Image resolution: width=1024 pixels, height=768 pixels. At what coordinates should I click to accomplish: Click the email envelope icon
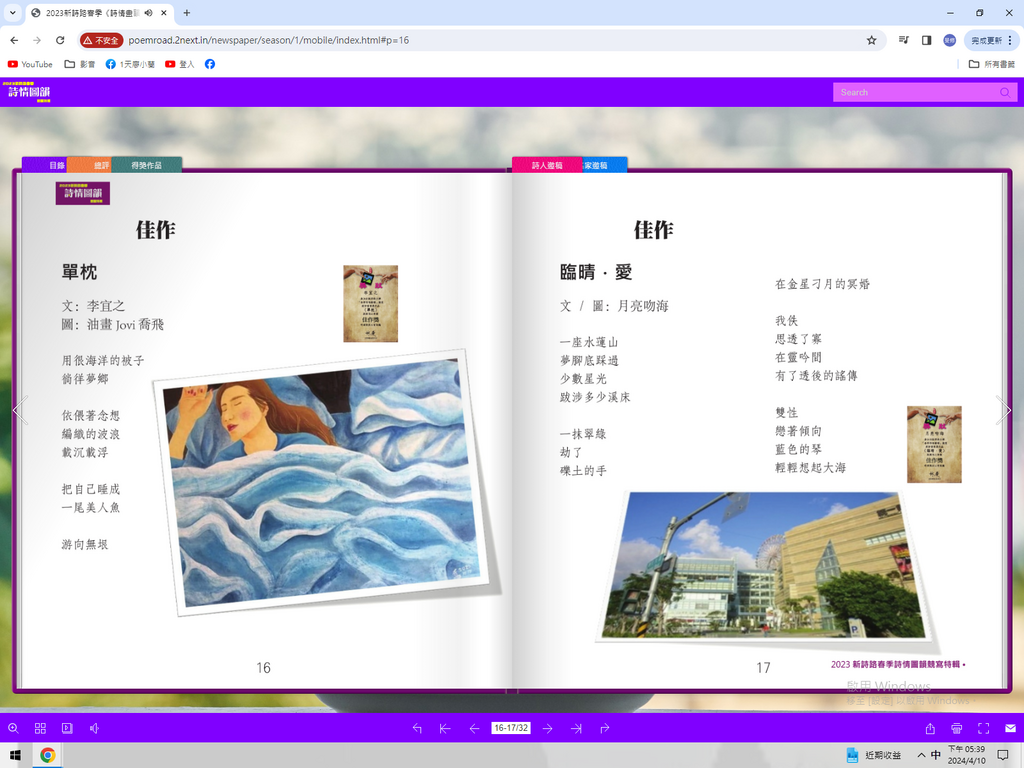1010,728
